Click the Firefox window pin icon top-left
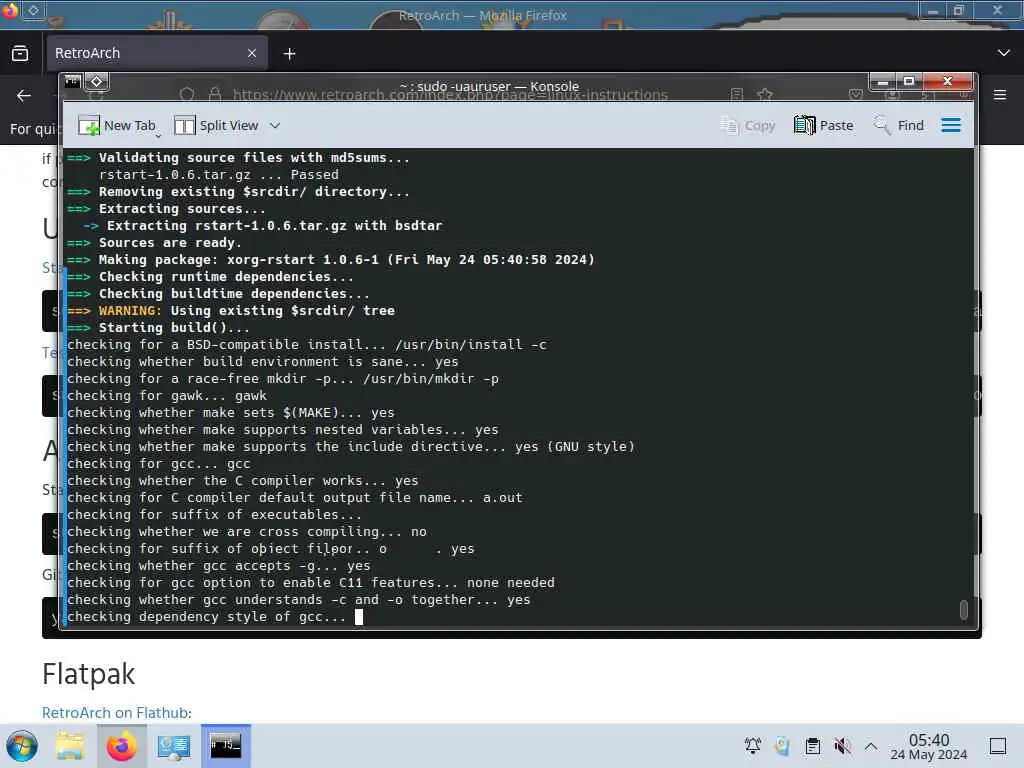Viewport: 1024px width, 768px height. (x=33, y=10)
